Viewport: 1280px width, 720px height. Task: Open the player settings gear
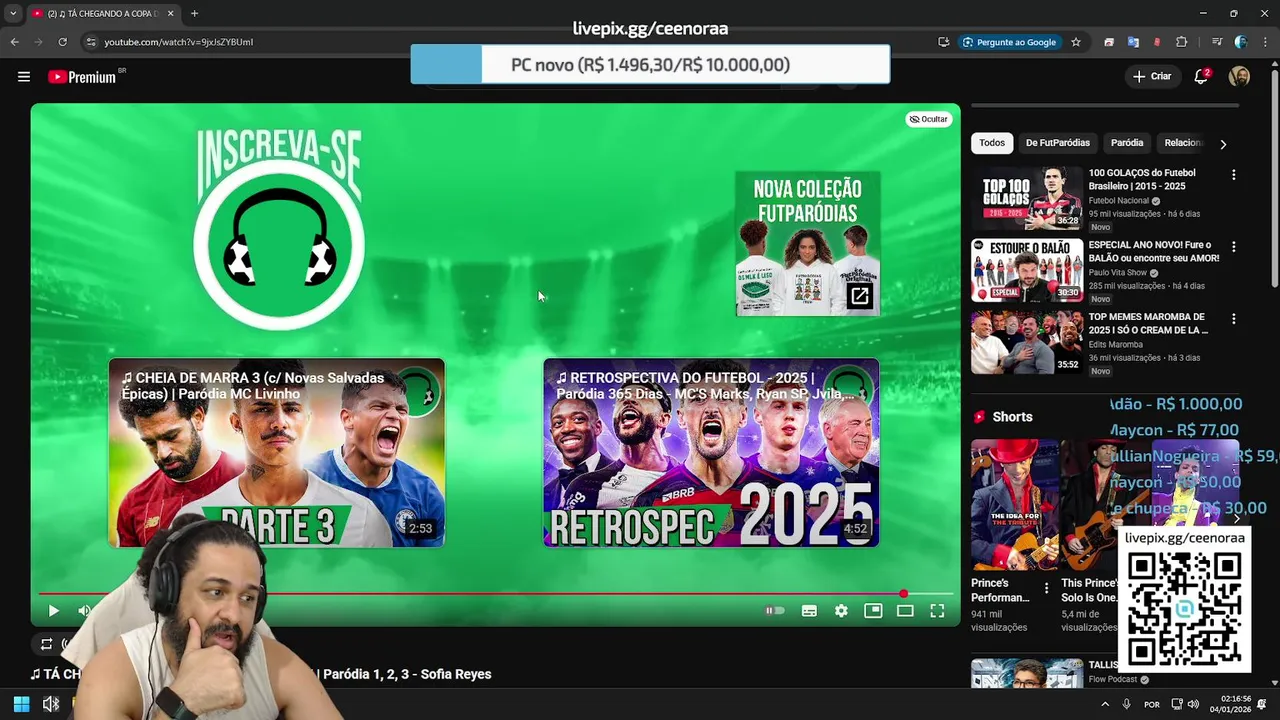(841, 611)
